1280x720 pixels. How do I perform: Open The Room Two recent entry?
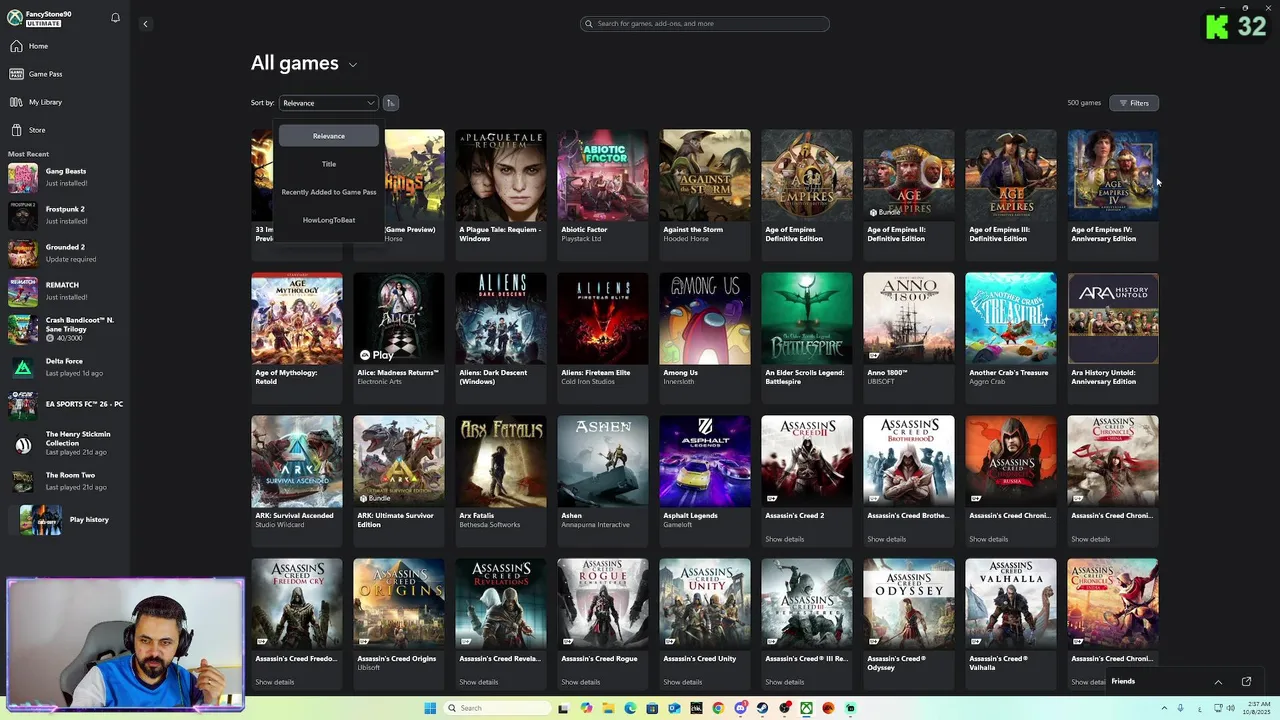[65, 481]
